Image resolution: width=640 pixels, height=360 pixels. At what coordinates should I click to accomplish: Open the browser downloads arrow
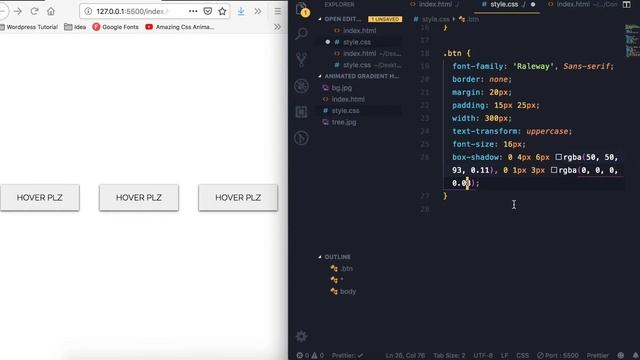241,11
